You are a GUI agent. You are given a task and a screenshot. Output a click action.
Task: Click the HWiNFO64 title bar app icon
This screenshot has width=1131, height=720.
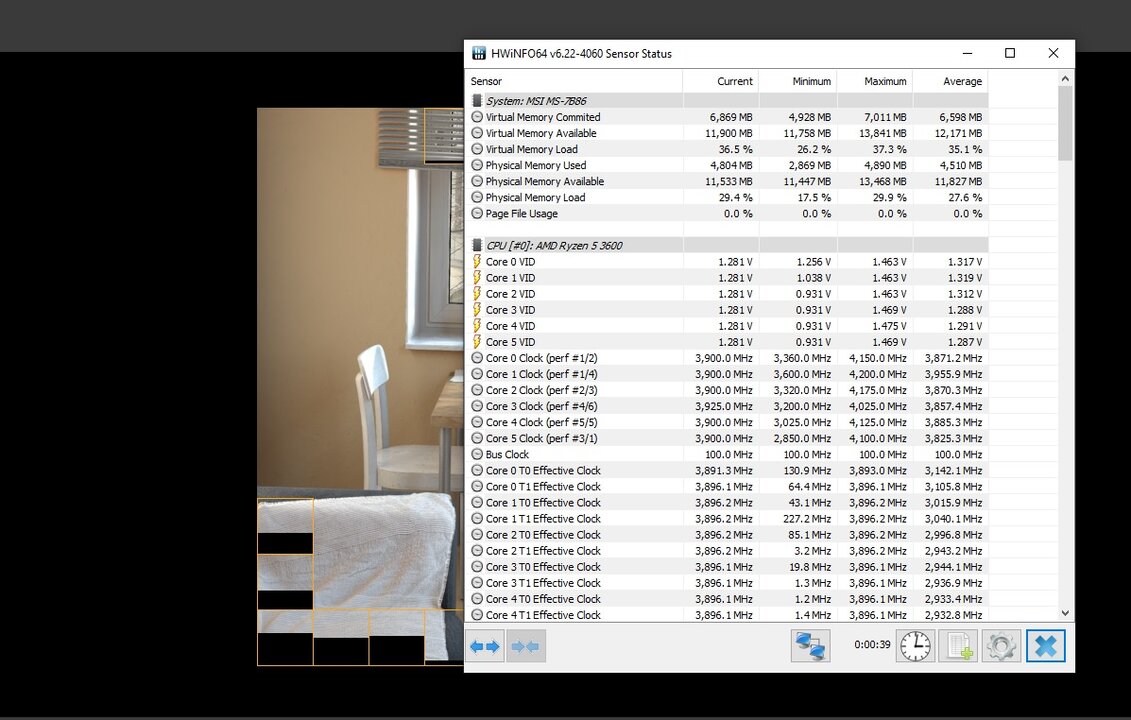click(x=479, y=53)
